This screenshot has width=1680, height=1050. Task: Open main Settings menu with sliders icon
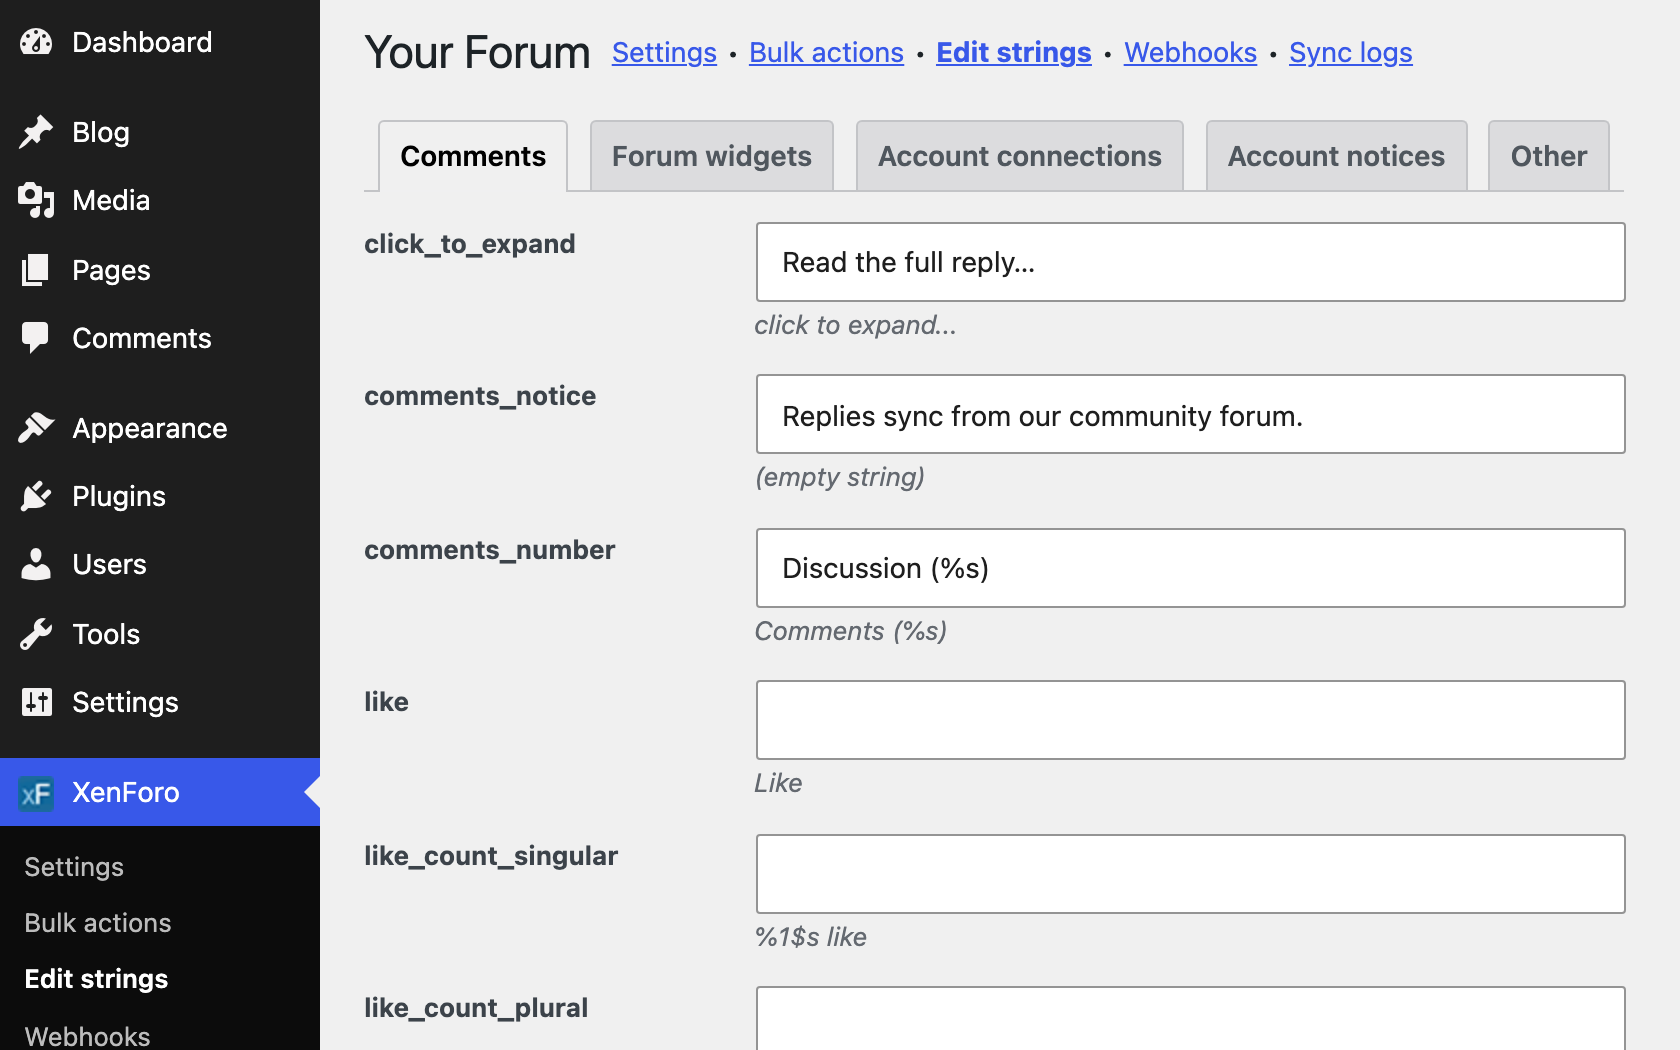coord(160,702)
